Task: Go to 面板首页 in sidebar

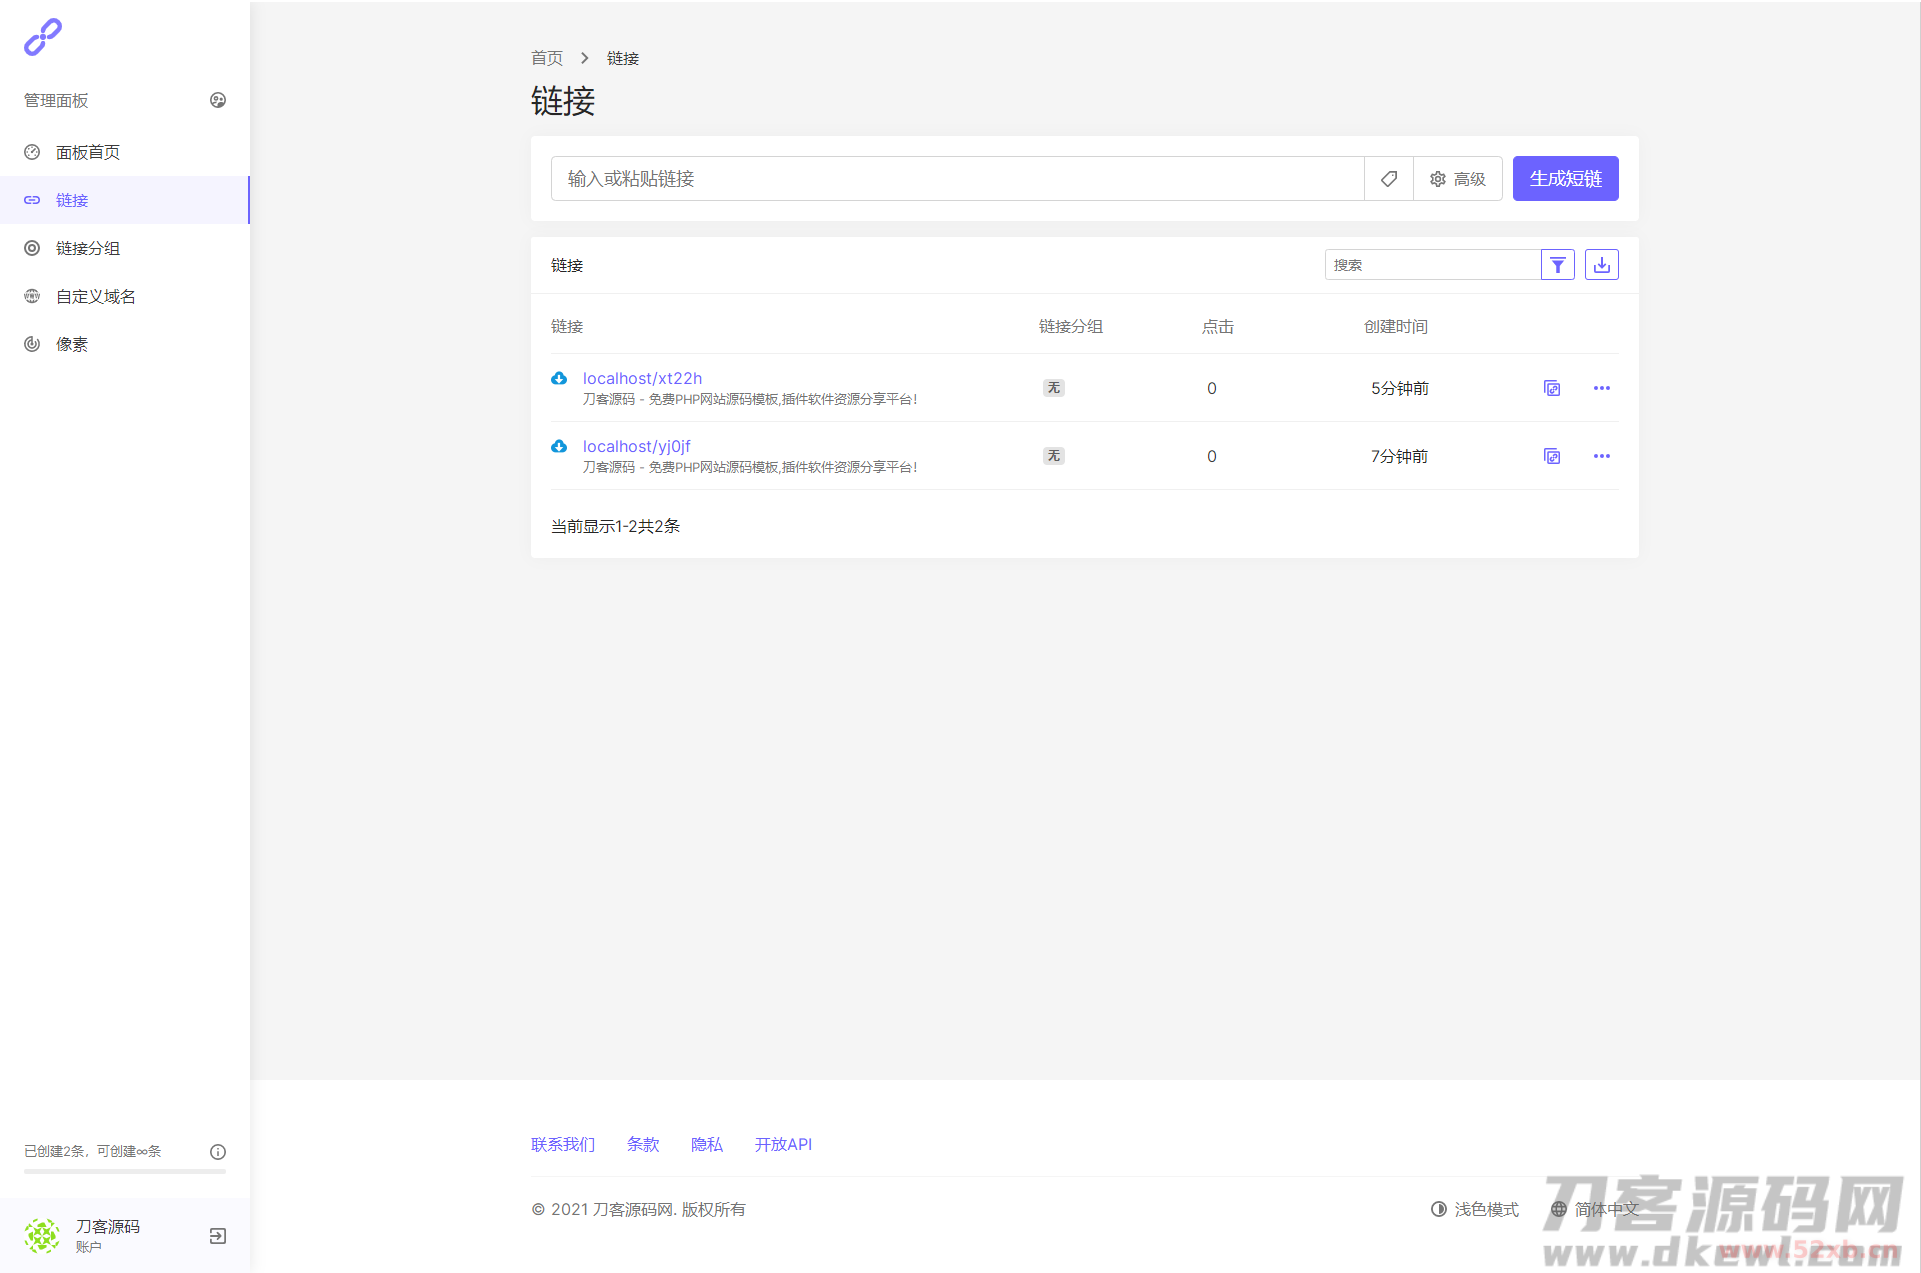Action: point(88,152)
